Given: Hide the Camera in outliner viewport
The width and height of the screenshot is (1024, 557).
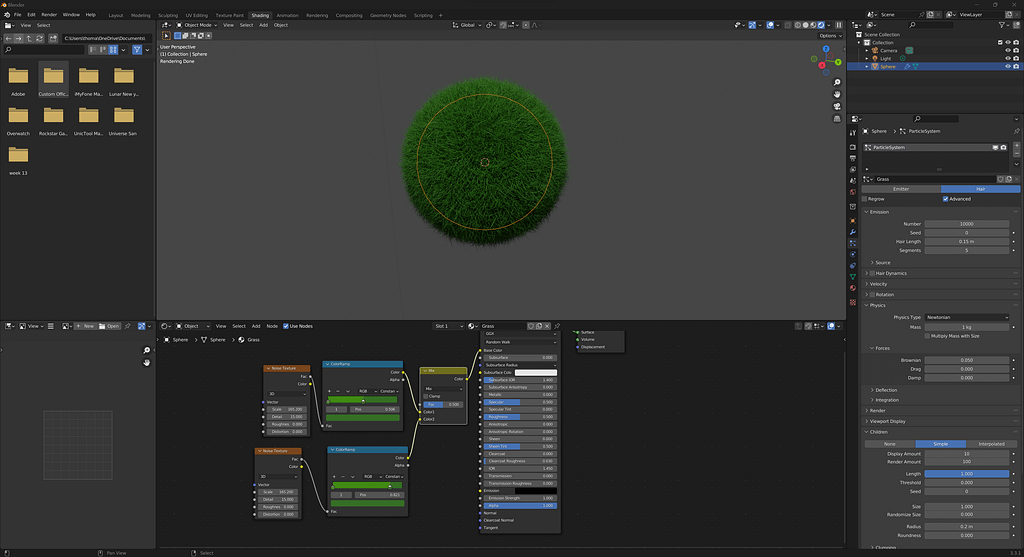Looking at the screenshot, I should coord(1006,50).
